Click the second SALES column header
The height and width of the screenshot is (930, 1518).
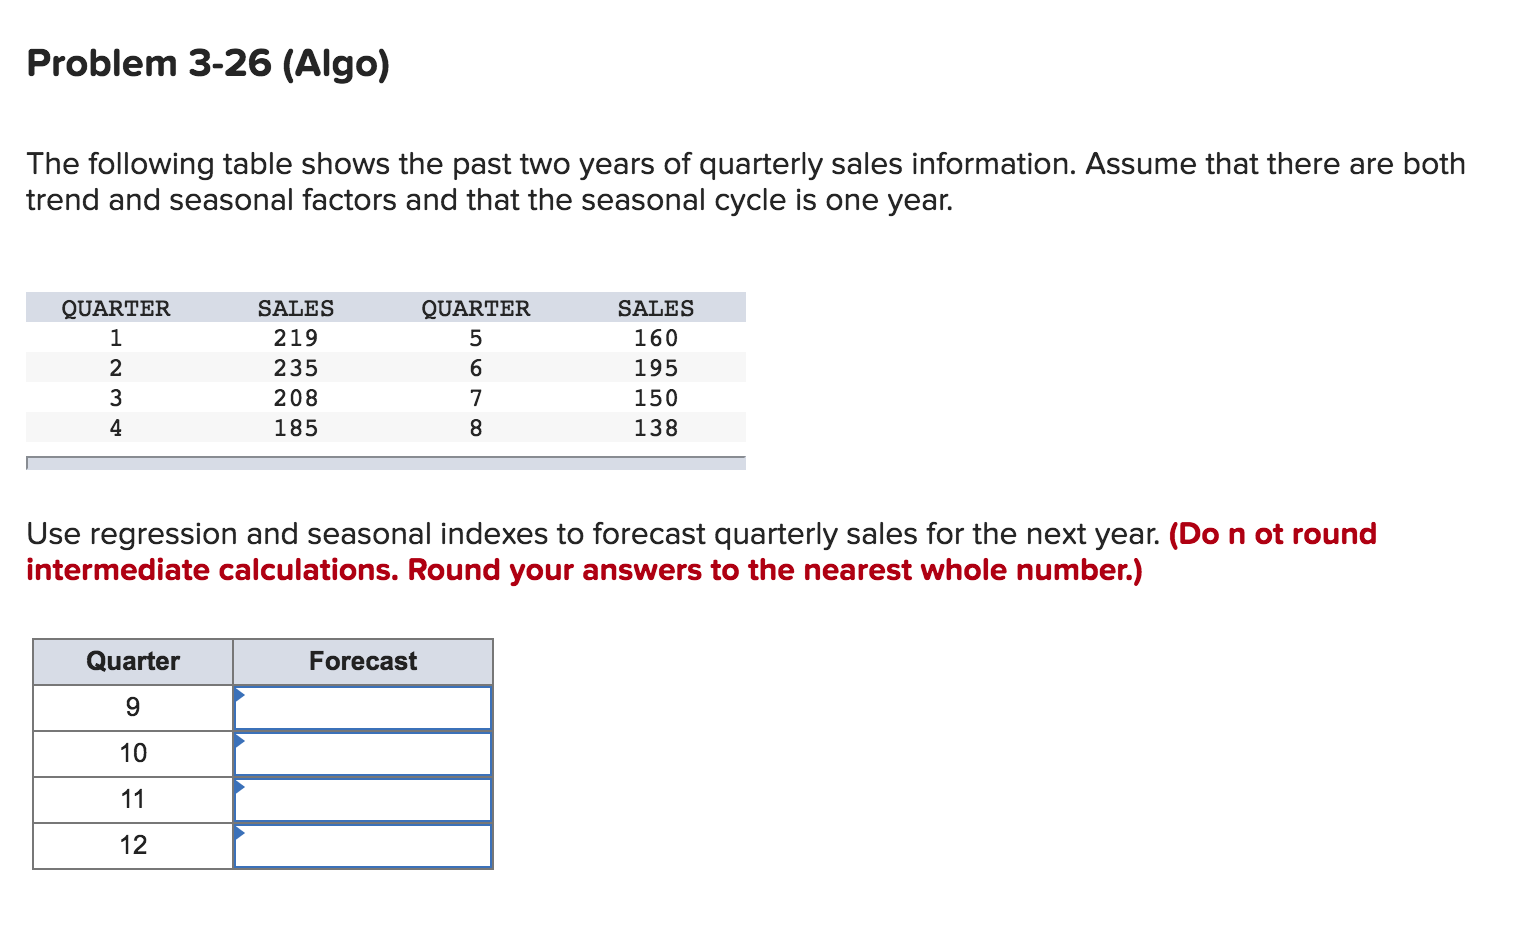[655, 307]
